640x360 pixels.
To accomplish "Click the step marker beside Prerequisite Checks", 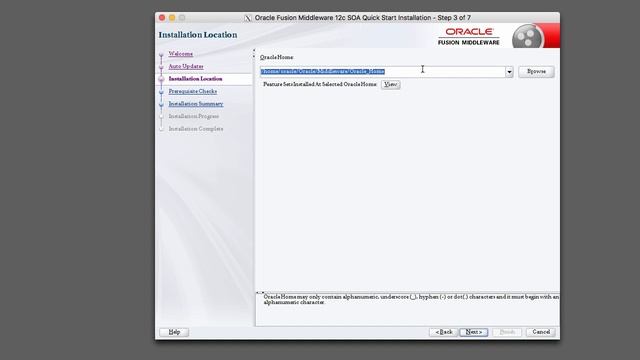I will (x=161, y=92).
